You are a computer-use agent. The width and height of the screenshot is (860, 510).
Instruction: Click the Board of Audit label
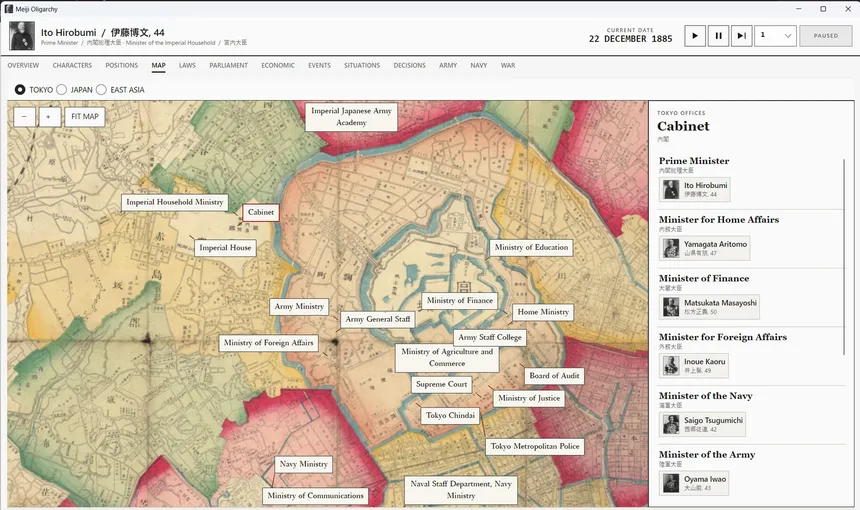(554, 376)
